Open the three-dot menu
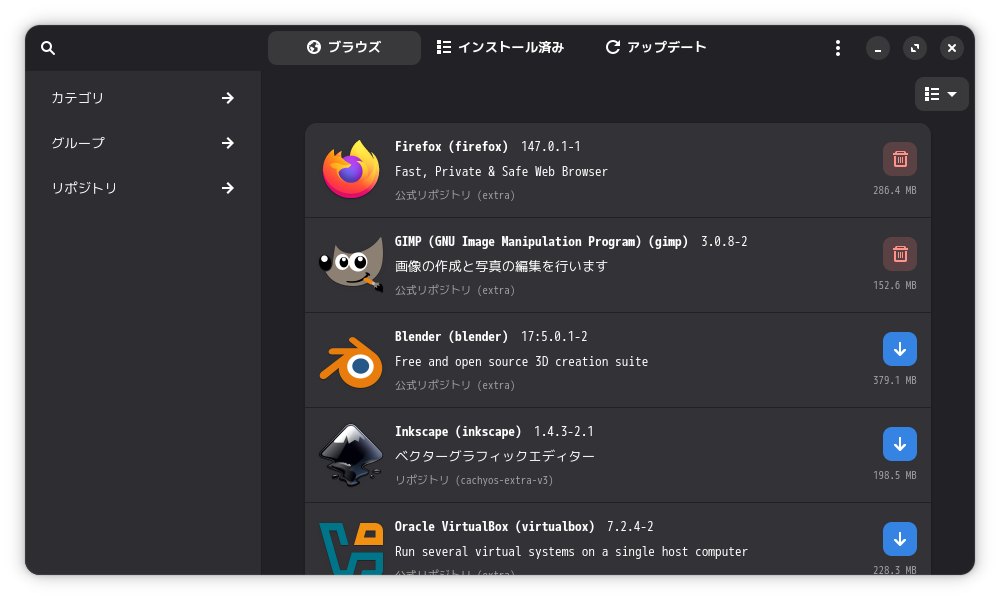This screenshot has height=600, width=1000. point(837,48)
